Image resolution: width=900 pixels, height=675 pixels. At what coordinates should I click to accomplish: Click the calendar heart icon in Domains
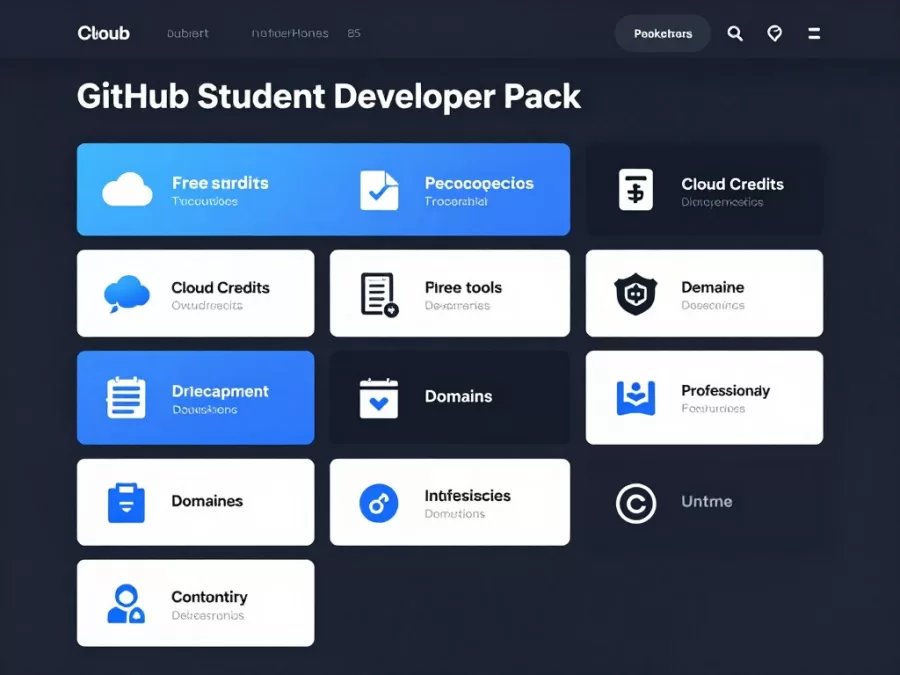tap(379, 398)
